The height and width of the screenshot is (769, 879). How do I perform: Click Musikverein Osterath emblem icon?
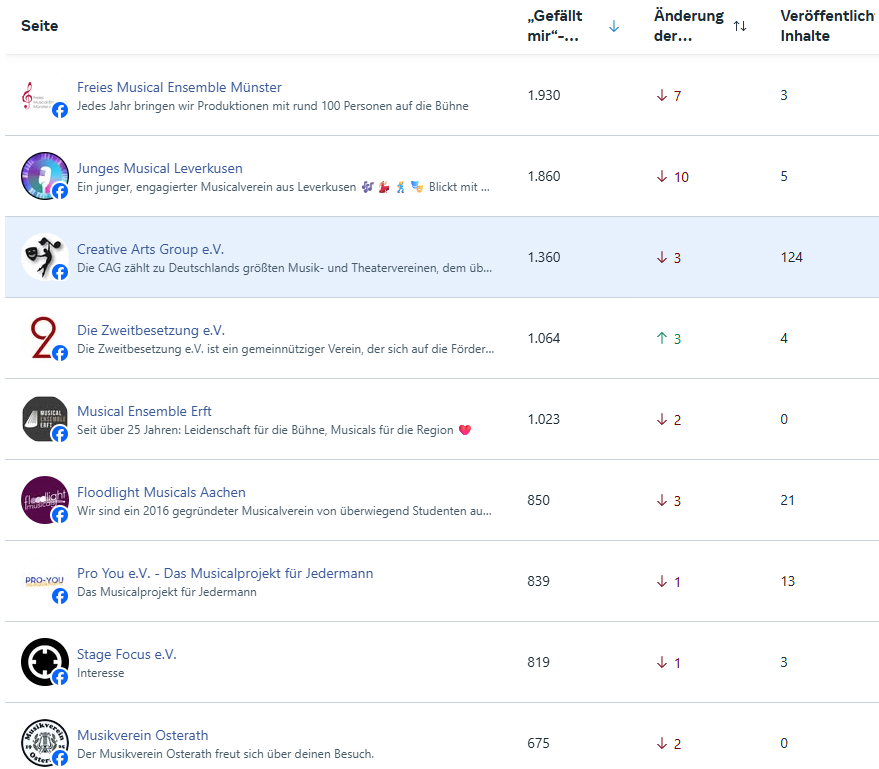(x=44, y=744)
